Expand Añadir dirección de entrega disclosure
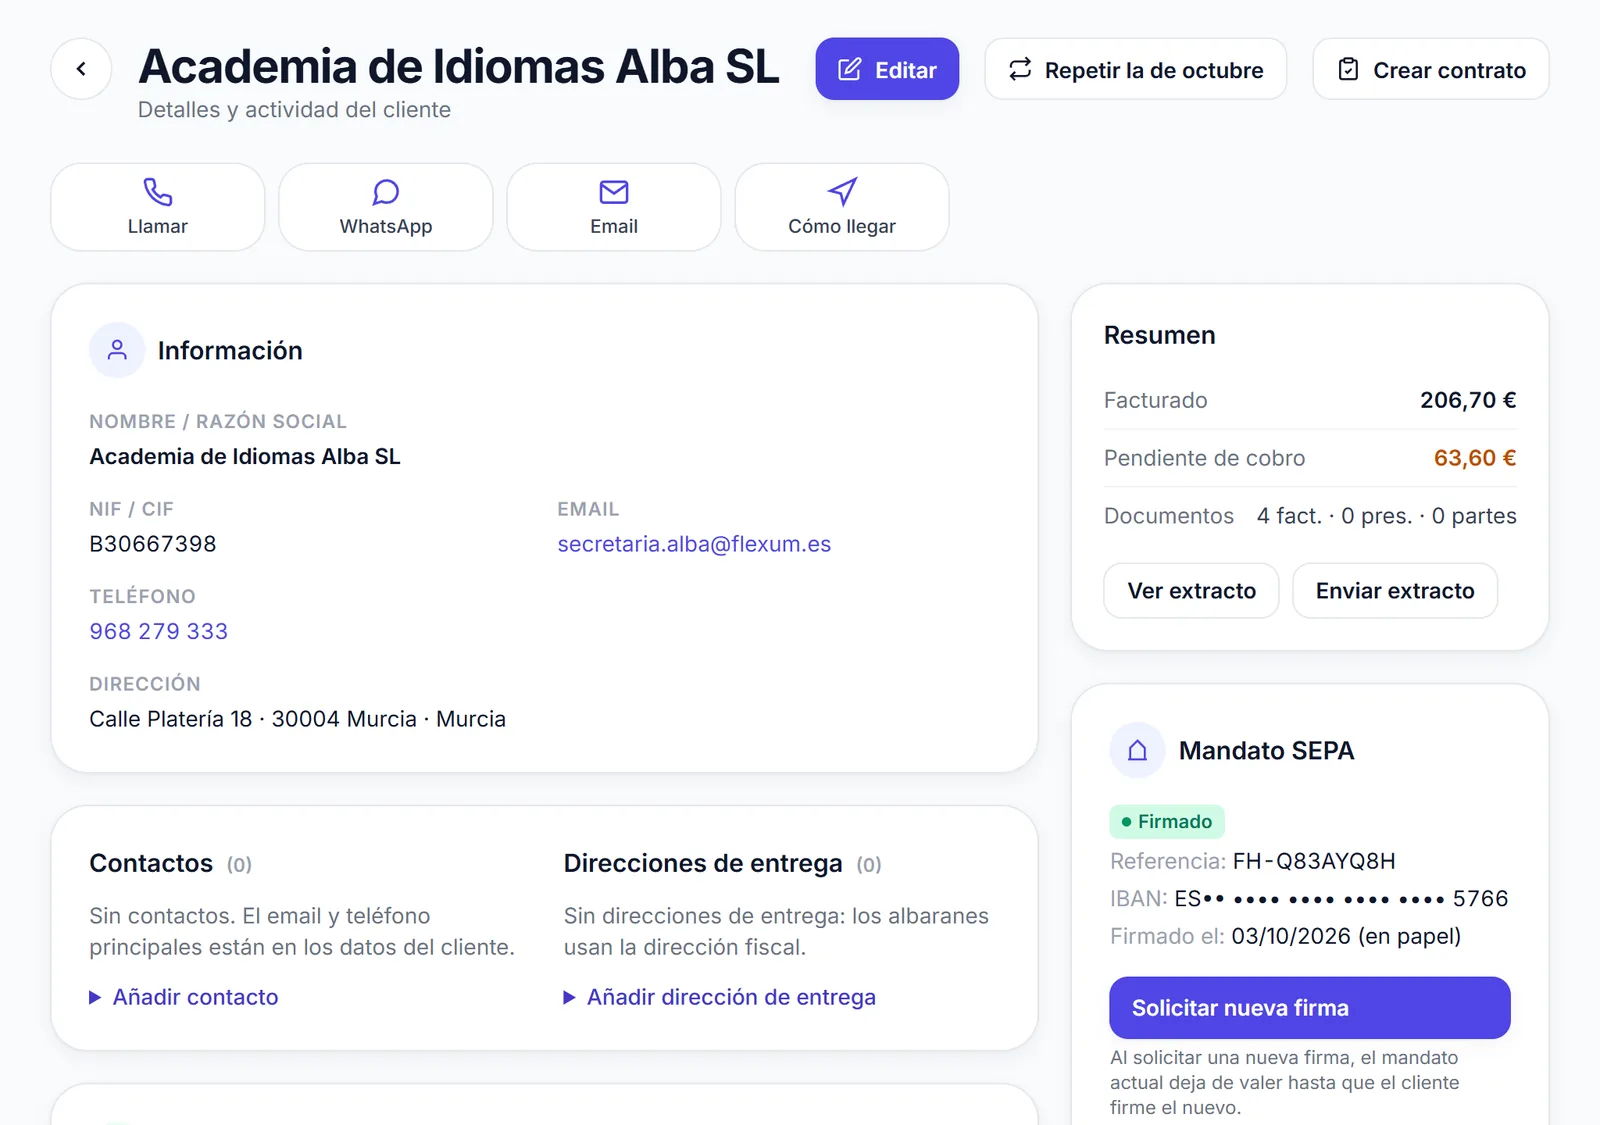This screenshot has height=1125, width=1600. (x=569, y=997)
